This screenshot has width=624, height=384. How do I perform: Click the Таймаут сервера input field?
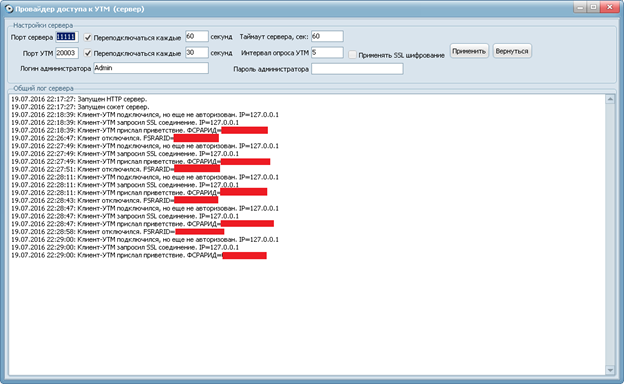pyautogui.click(x=327, y=36)
